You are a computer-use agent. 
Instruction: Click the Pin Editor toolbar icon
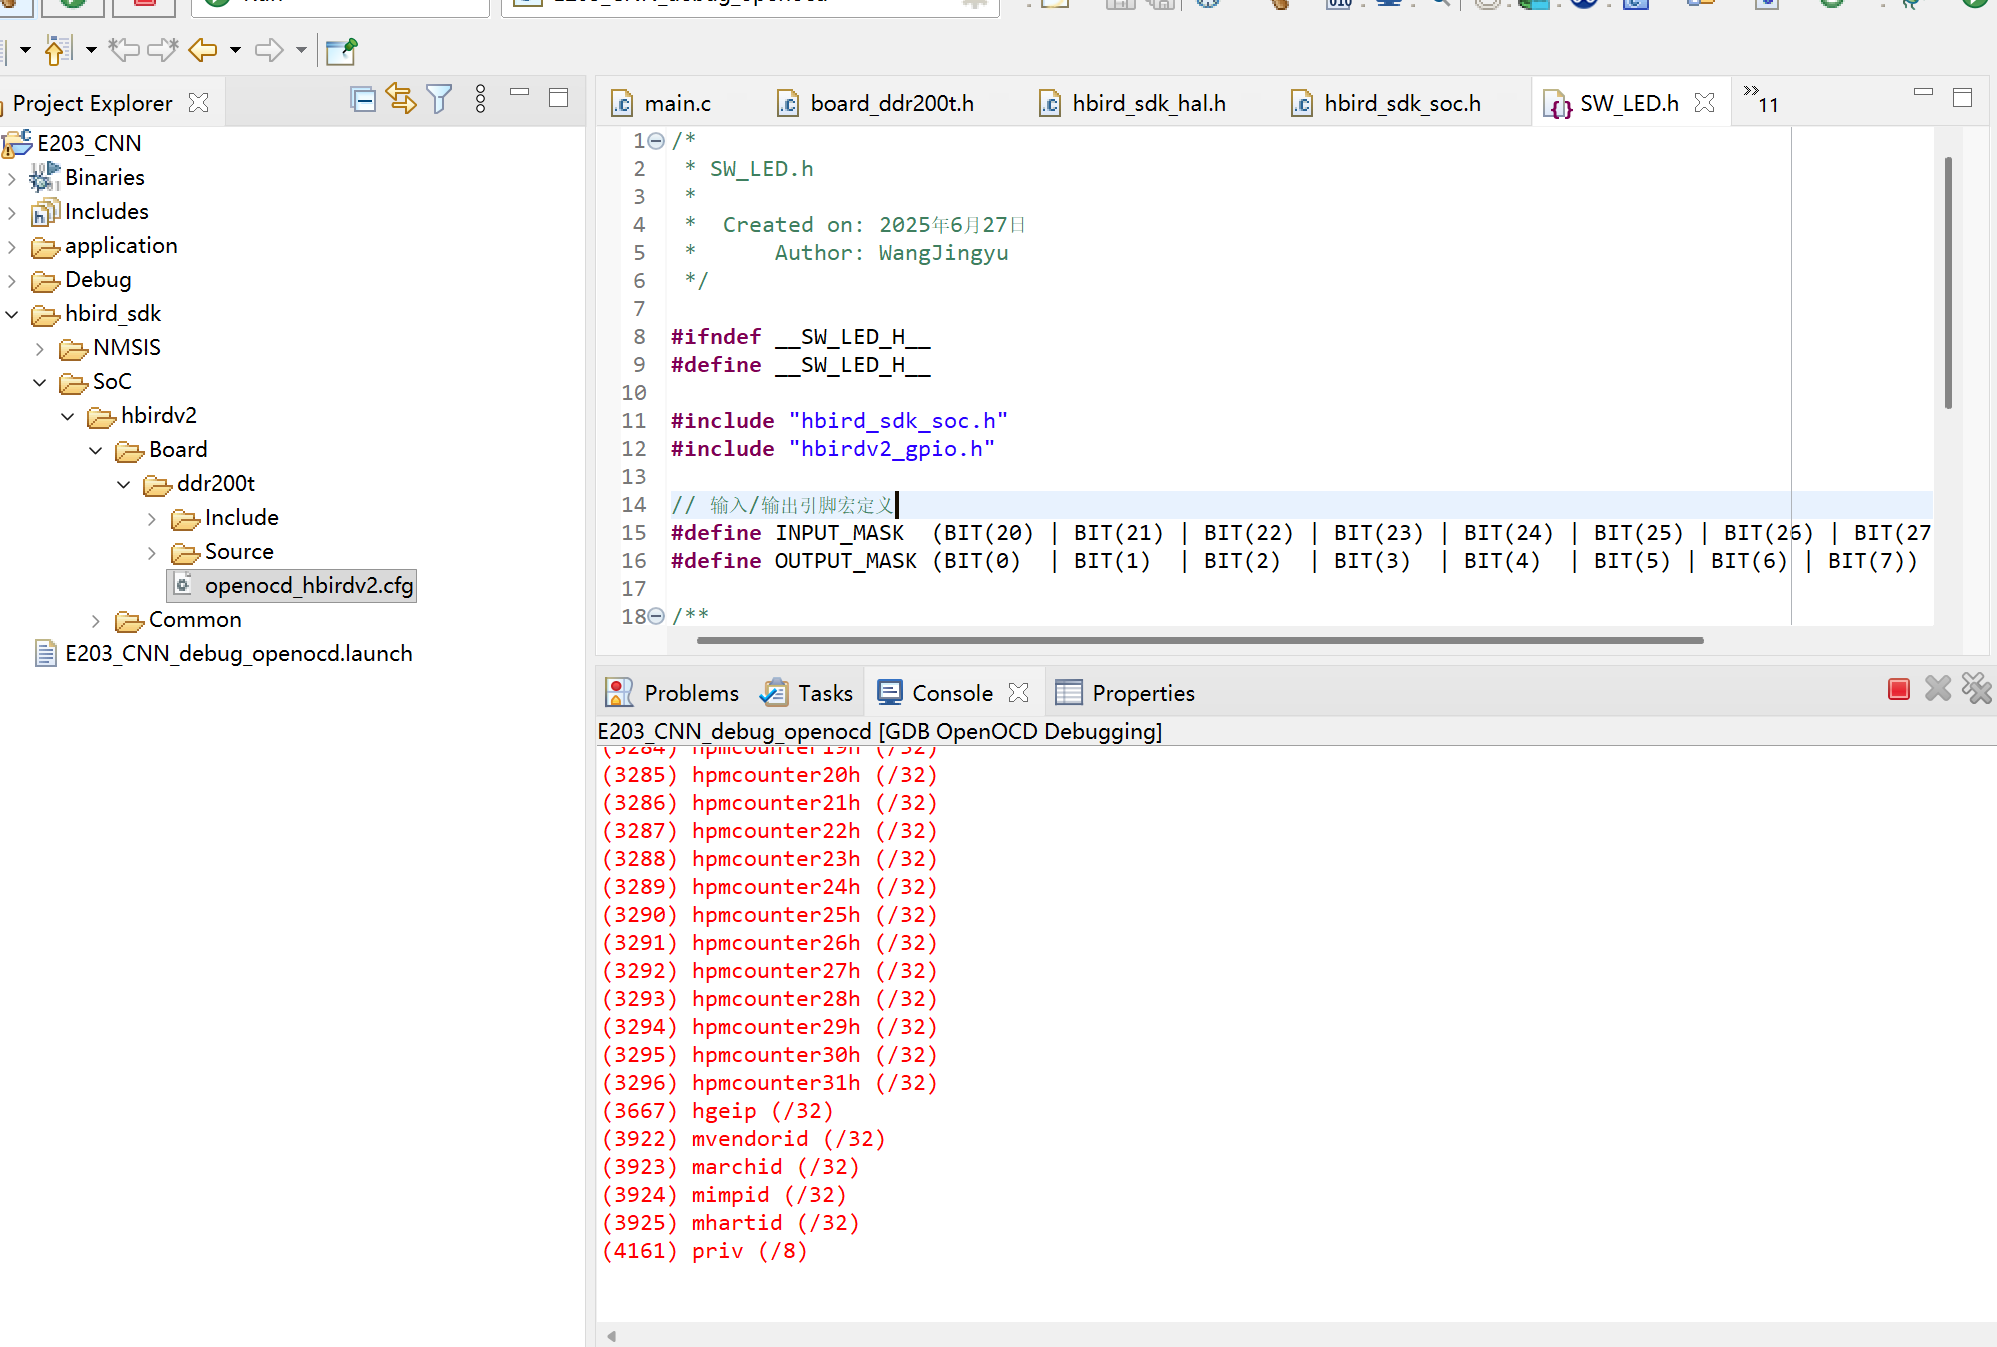[x=341, y=50]
